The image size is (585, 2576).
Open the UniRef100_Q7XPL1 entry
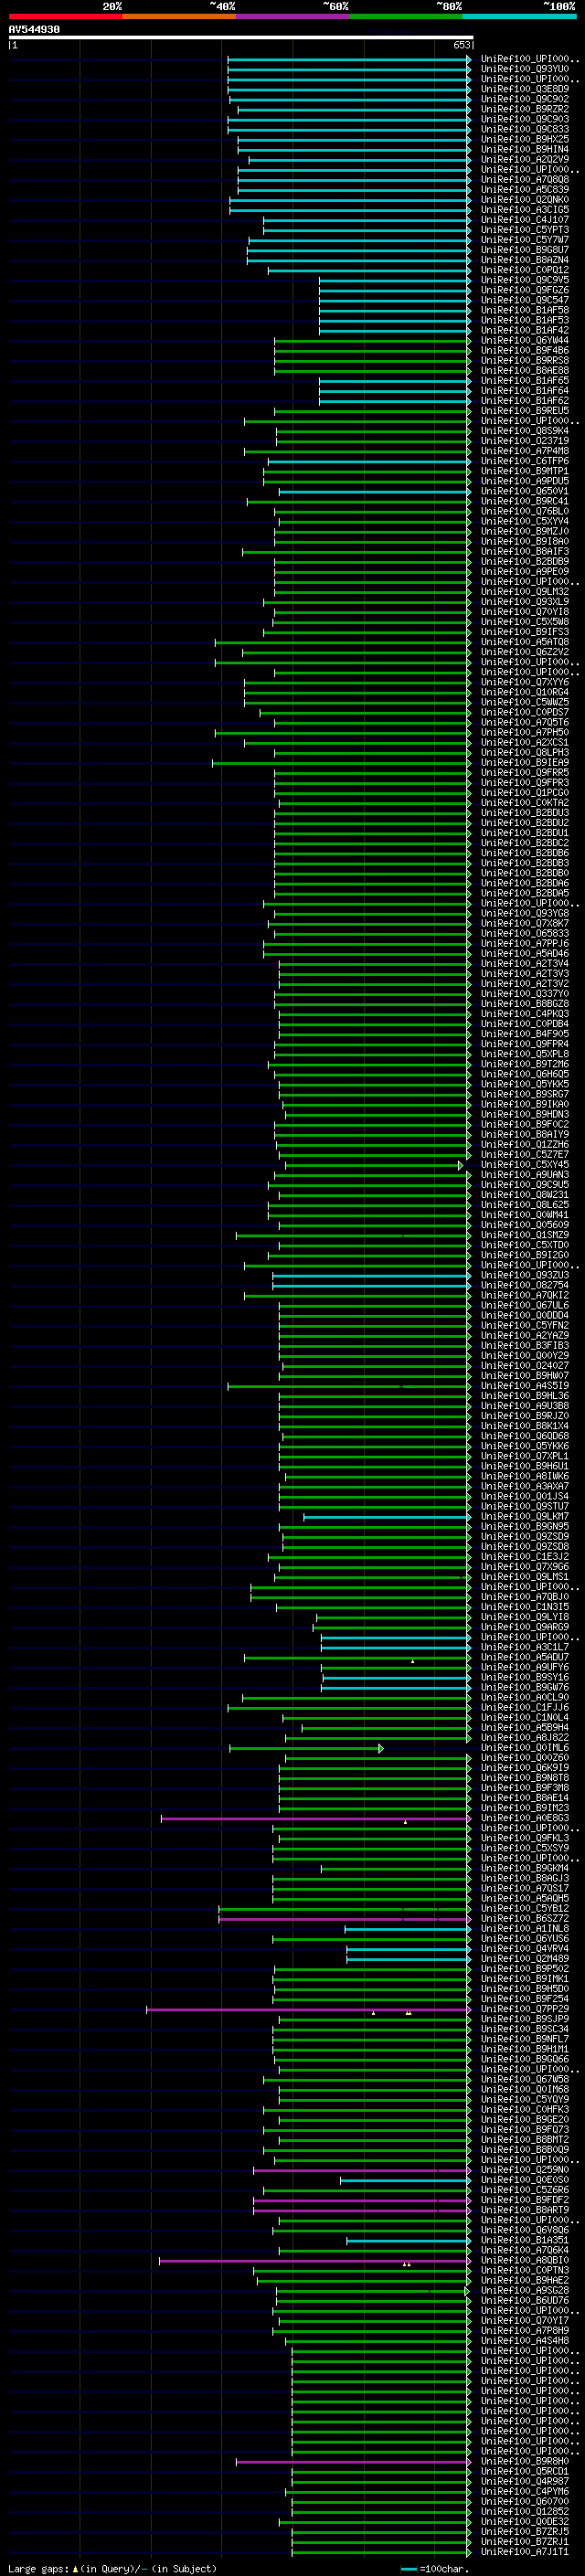point(525,1456)
